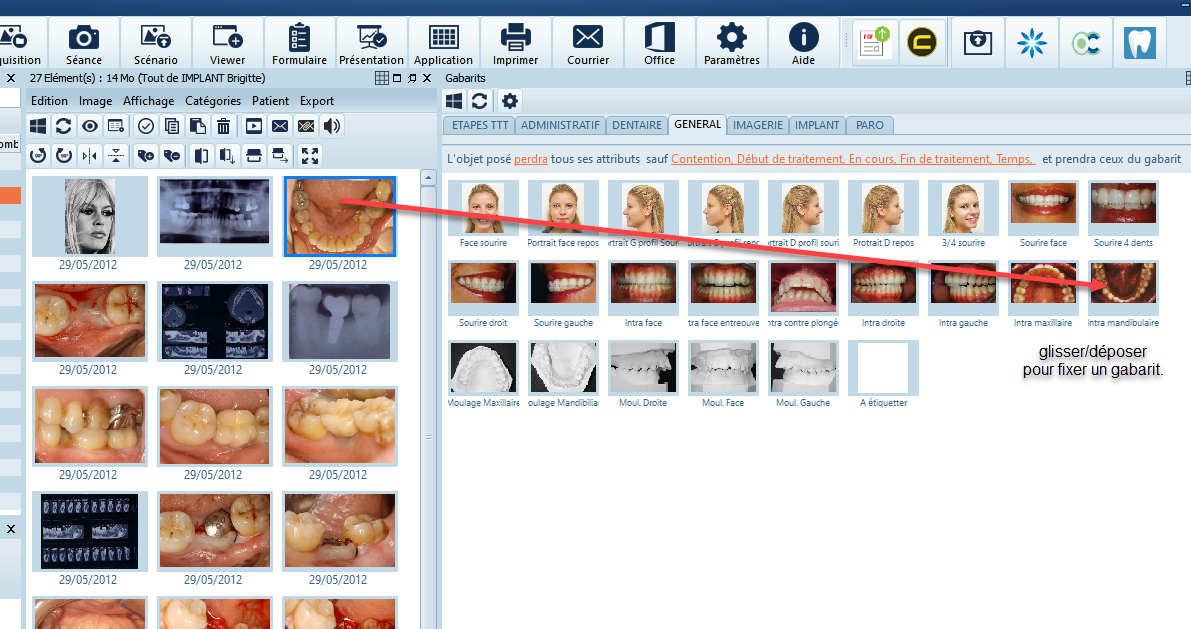The image size is (1191, 629).
Task: Switch to the DENTAIRE tab
Action: (x=637, y=125)
